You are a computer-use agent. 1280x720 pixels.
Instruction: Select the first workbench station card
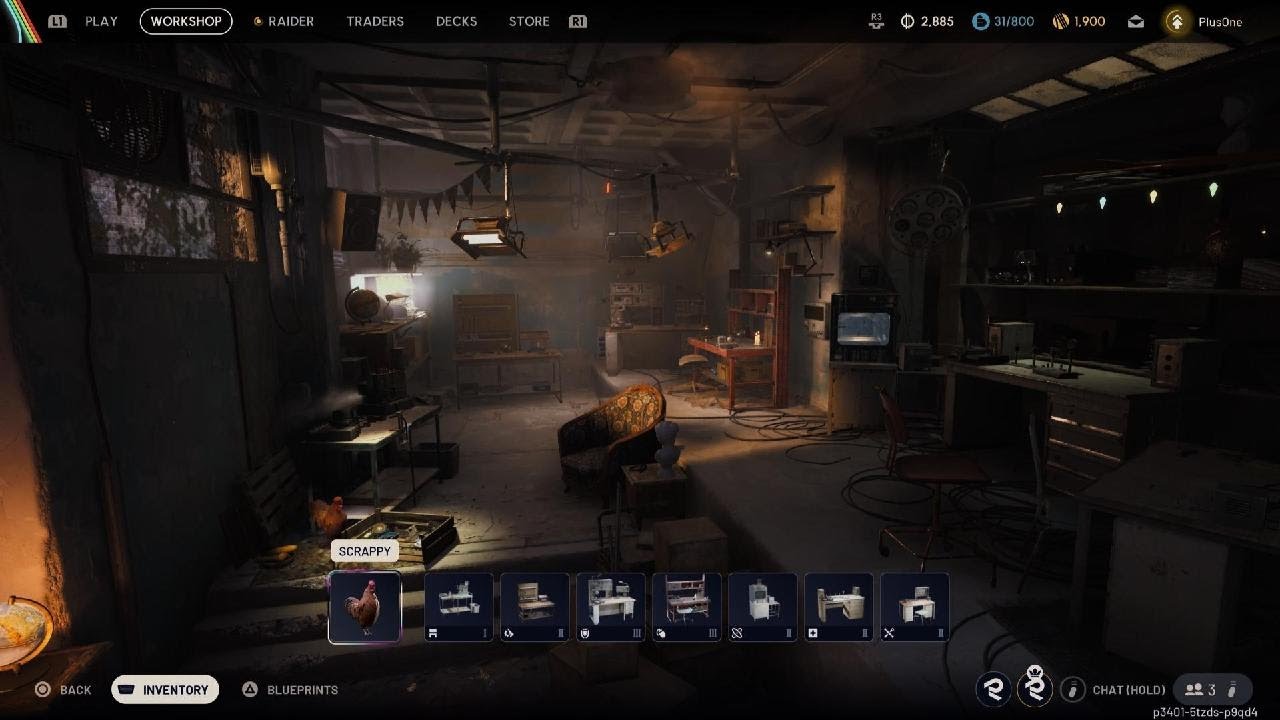tap(459, 607)
